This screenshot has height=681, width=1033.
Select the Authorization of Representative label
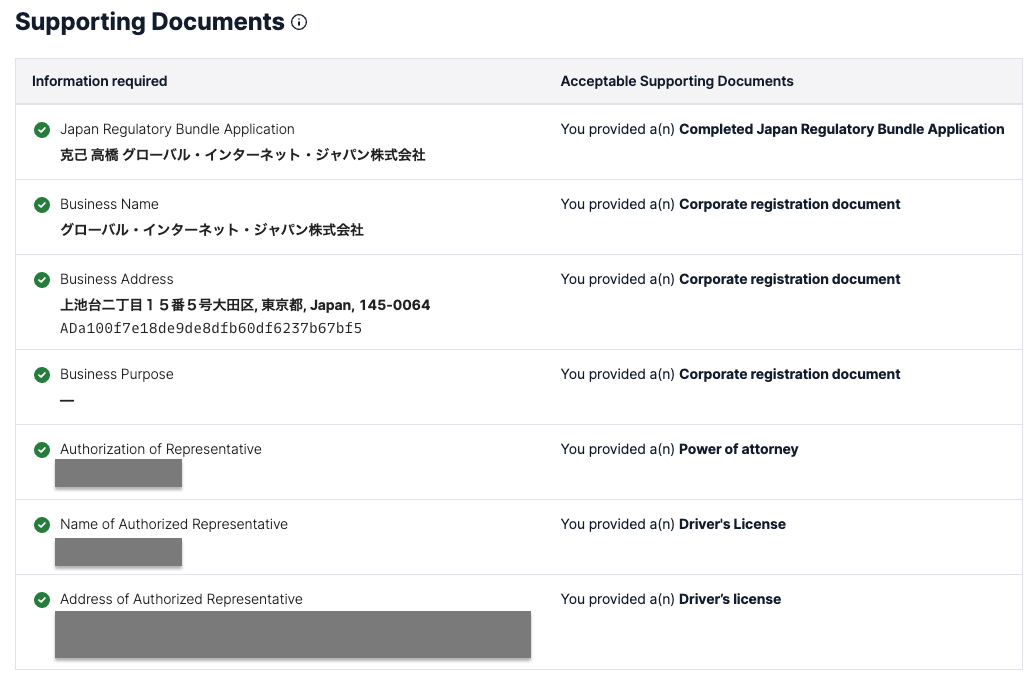pyautogui.click(x=161, y=449)
